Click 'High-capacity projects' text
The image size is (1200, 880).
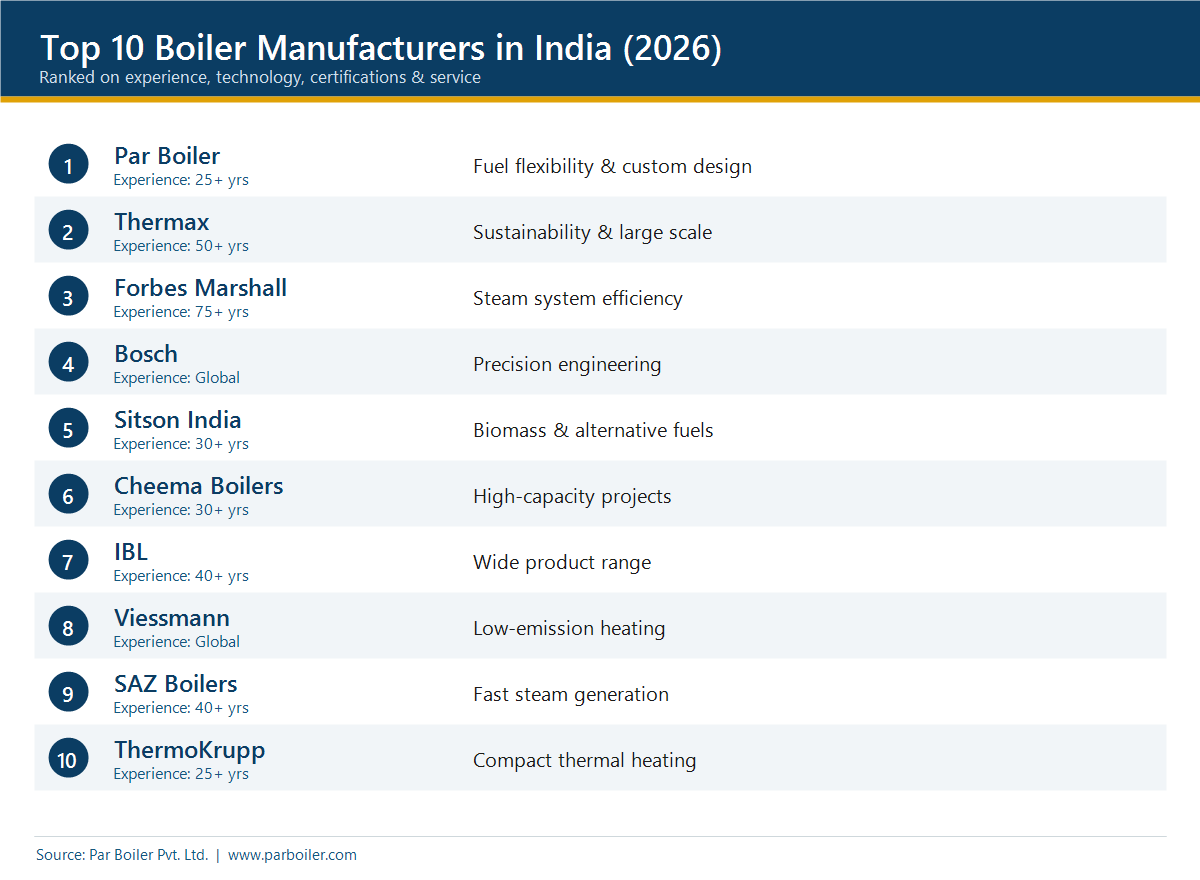tap(572, 496)
